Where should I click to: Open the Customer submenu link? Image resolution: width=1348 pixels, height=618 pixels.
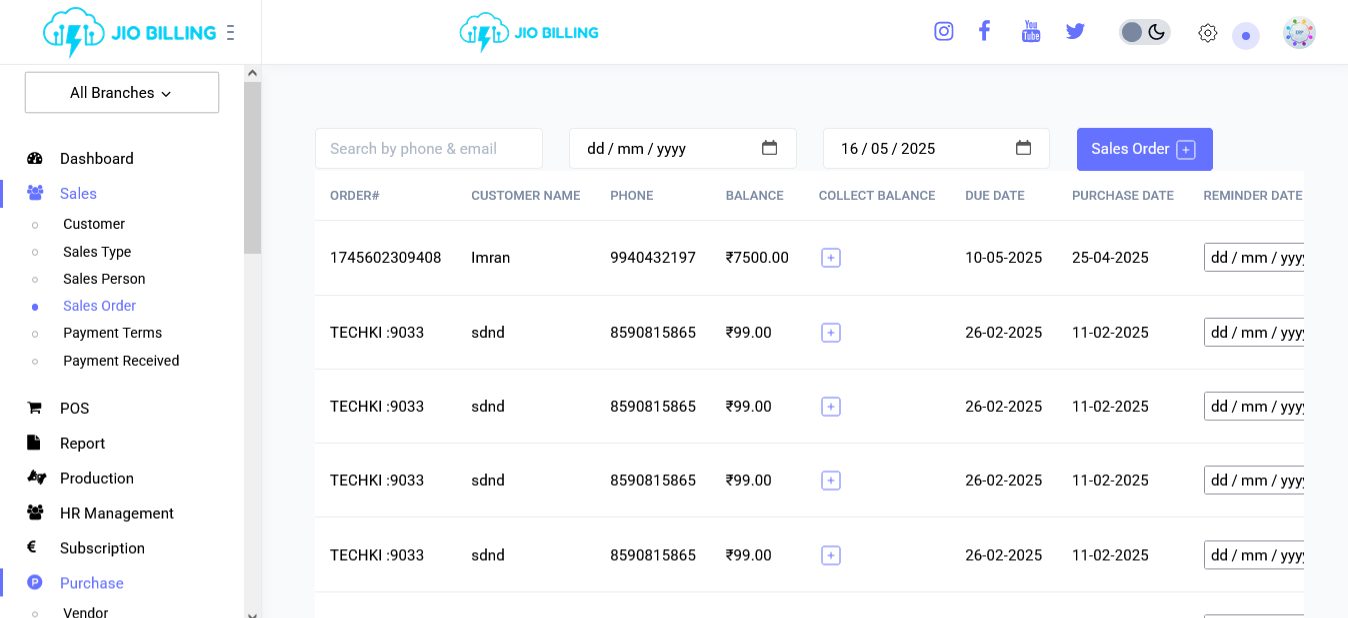coord(94,224)
